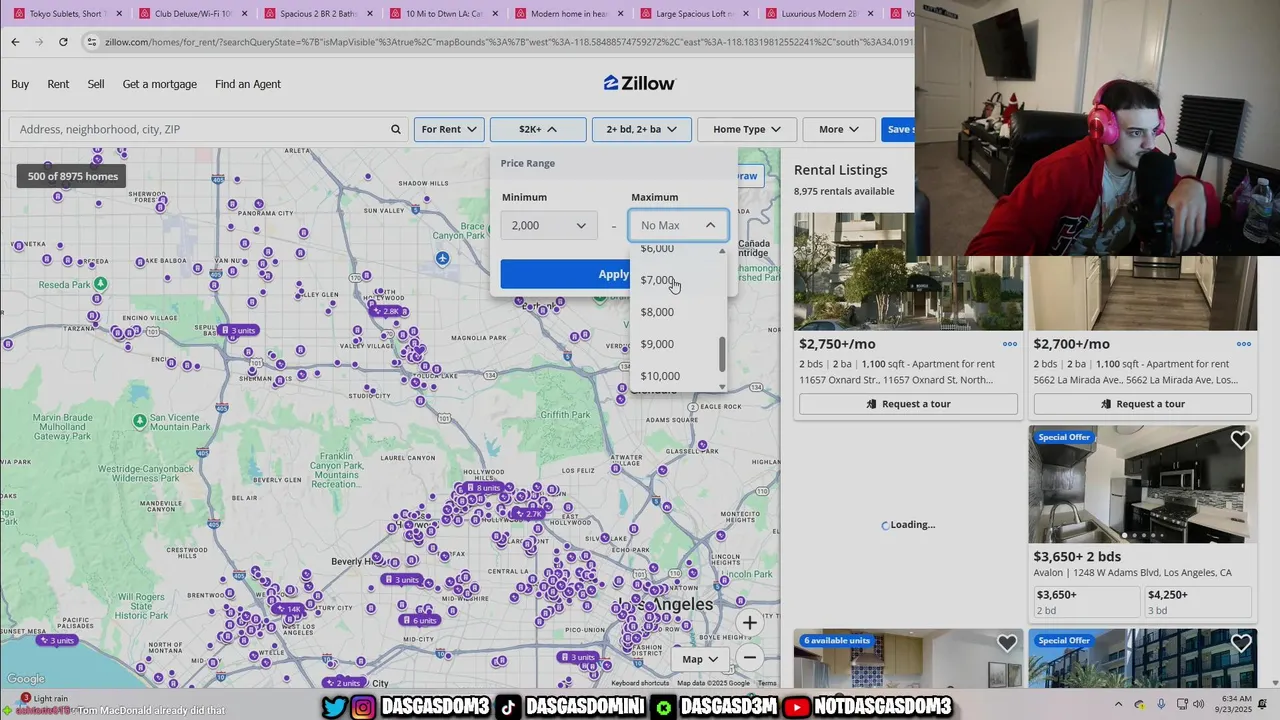
Task: Open the 2+ bd, 2+ ba filter
Action: click(x=641, y=129)
